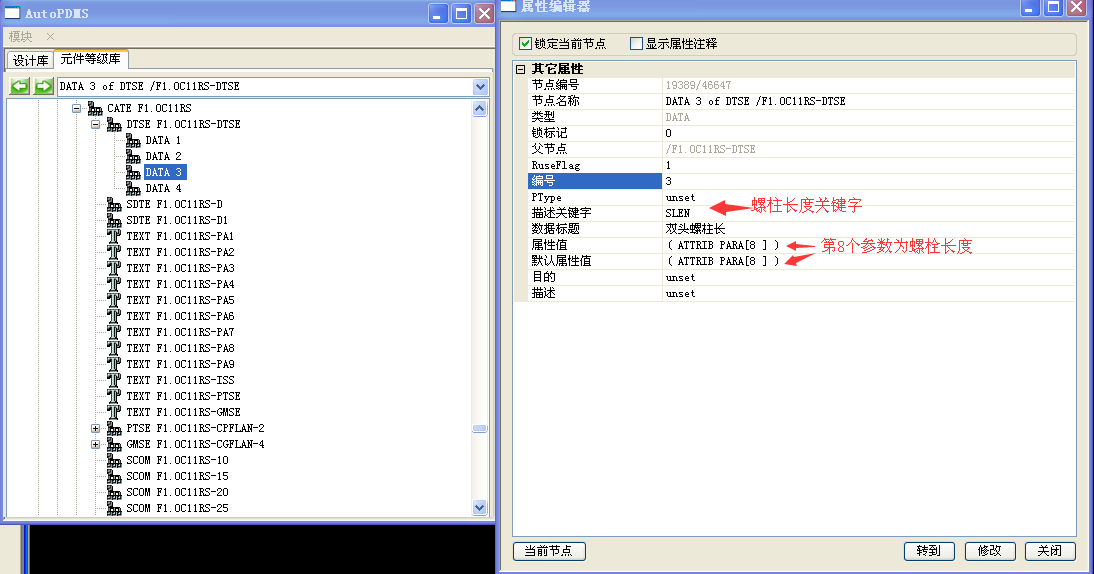Select the DATA 4 tree item
The height and width of the screenshot is (574, 1094).
pyautogui.click(x=163, y=188)
